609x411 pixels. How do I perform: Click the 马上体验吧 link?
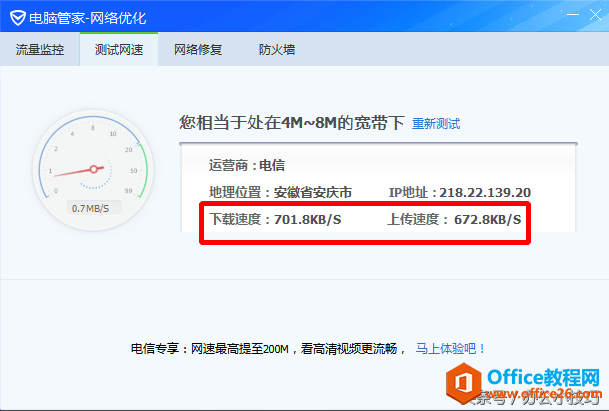point(450,348)
